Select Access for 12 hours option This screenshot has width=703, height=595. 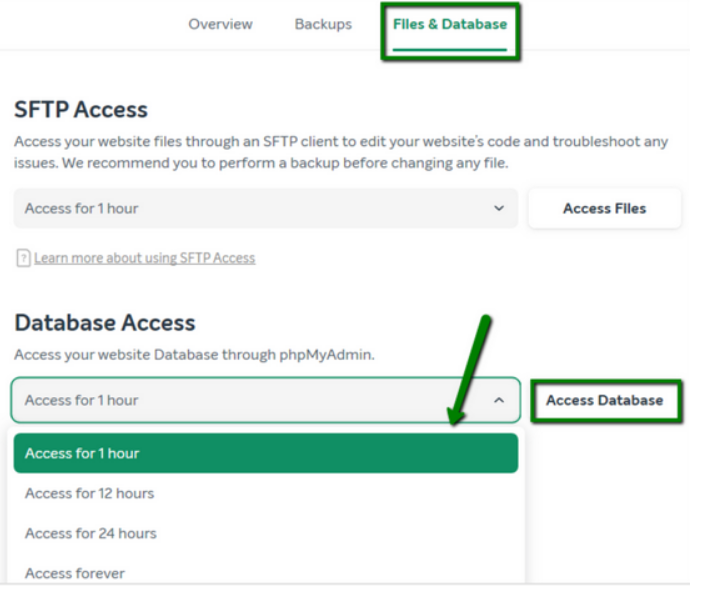(90, 493)
